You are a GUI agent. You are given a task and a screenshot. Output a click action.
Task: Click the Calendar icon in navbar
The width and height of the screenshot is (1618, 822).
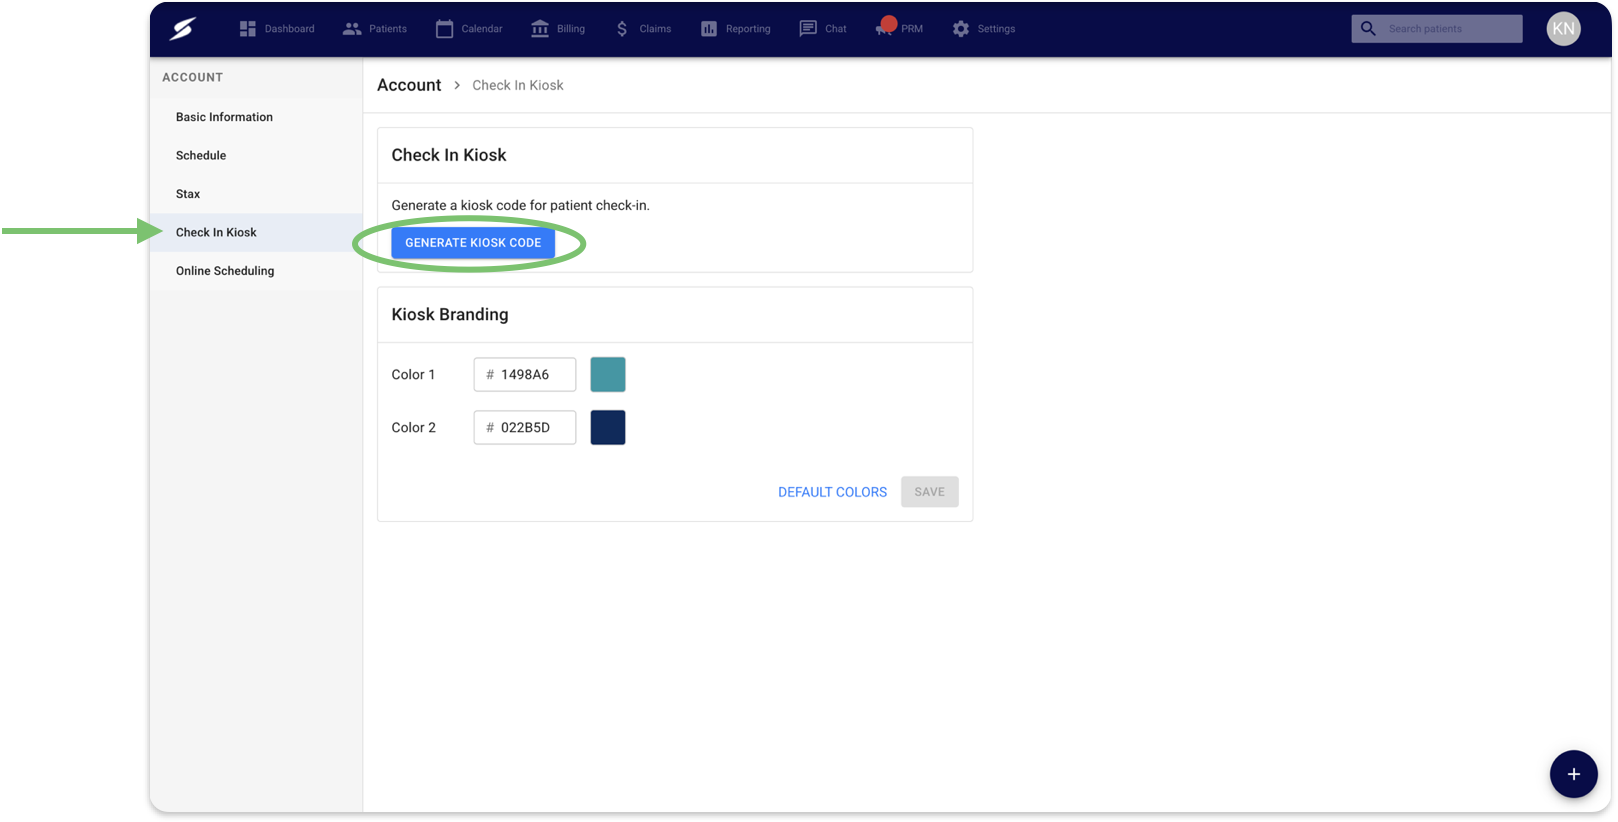[445, 29]
